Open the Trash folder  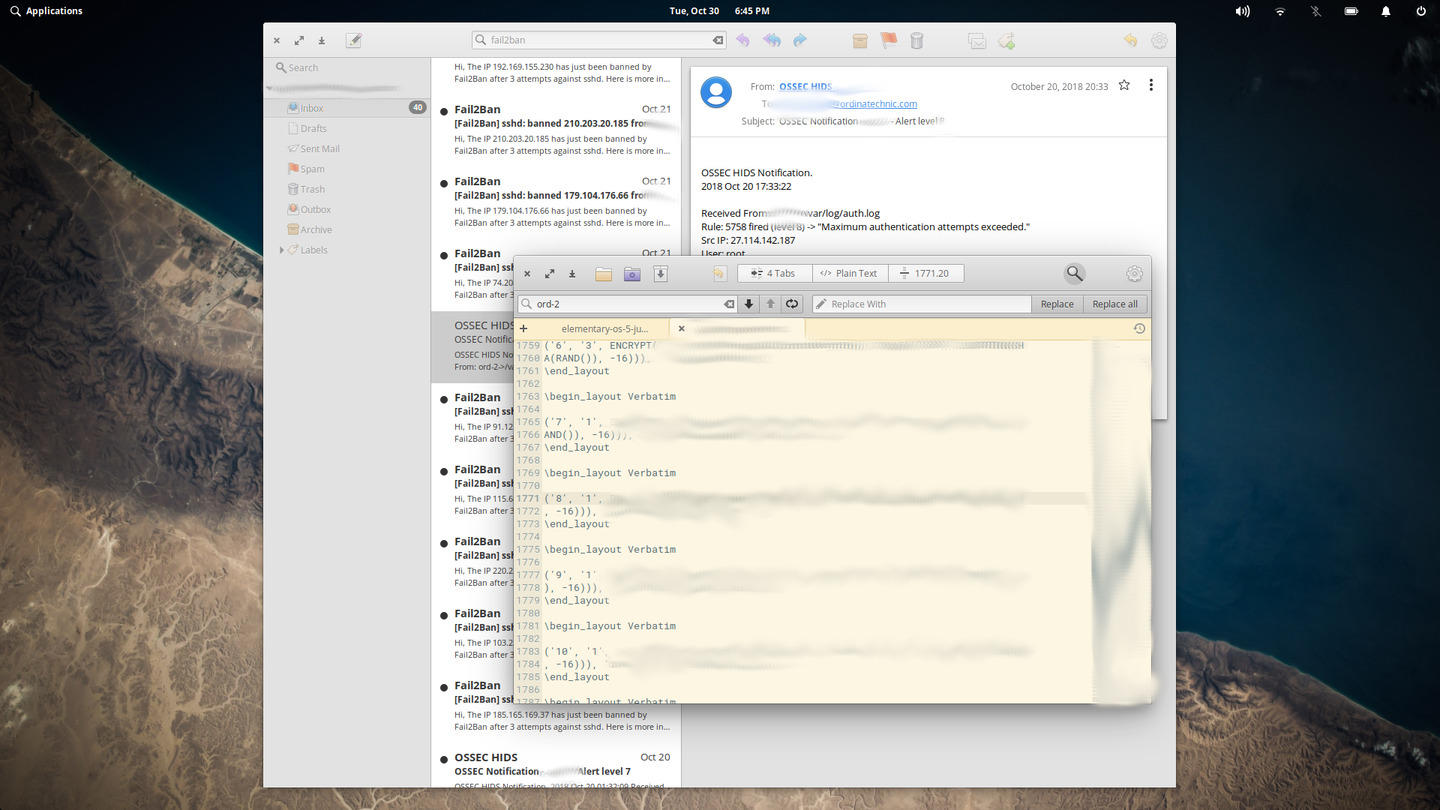coord(347,189)
